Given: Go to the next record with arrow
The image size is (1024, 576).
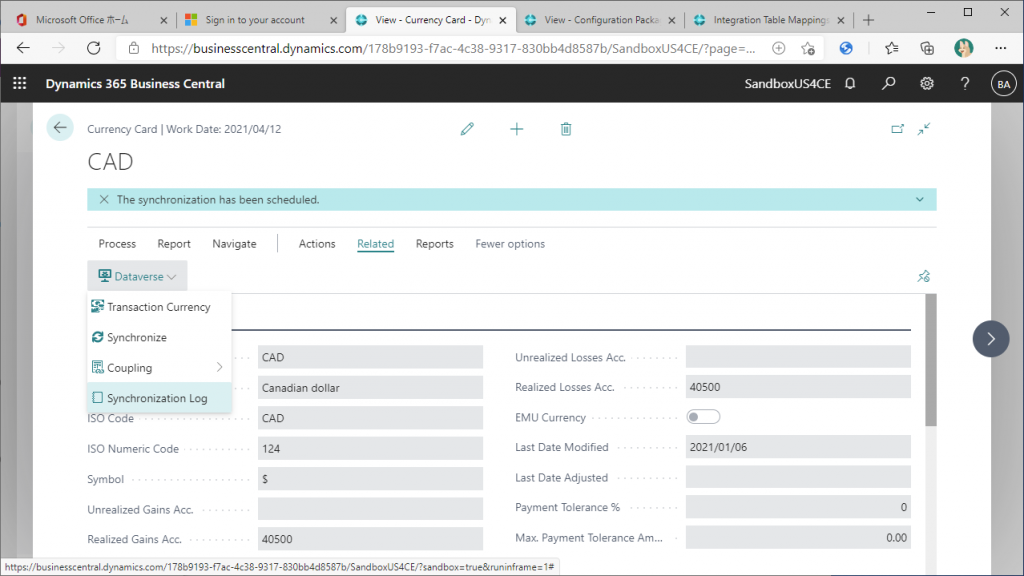Looking at the screenshot, I should [991, 339].
